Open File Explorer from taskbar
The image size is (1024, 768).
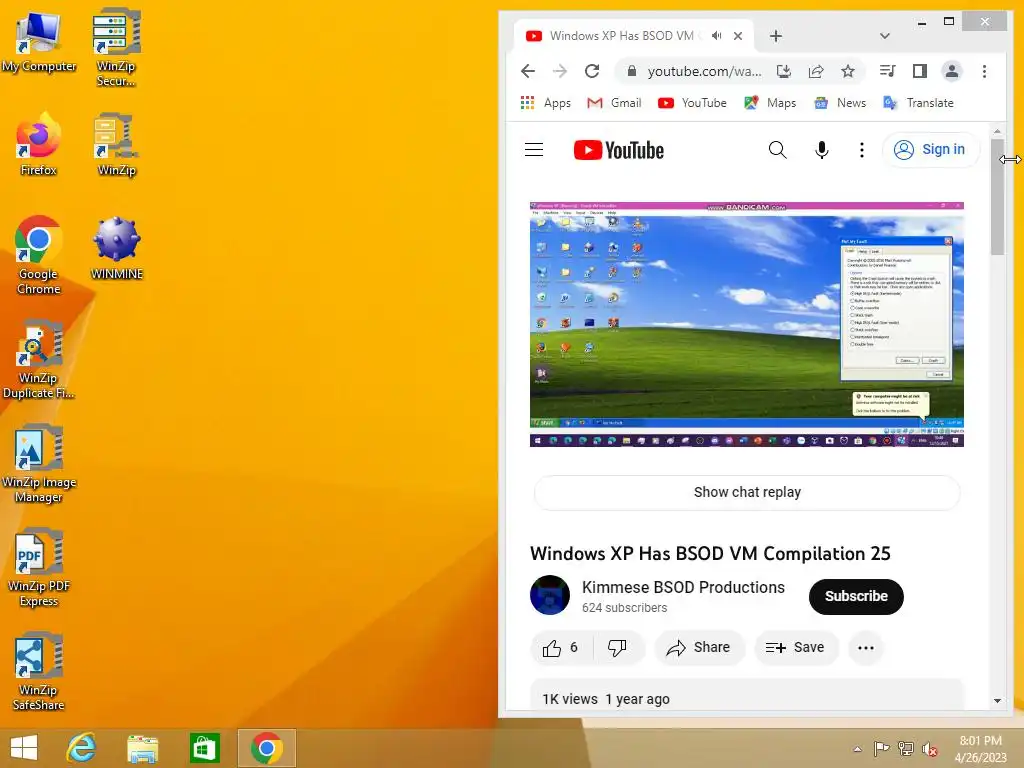click(x=142, y=748)
